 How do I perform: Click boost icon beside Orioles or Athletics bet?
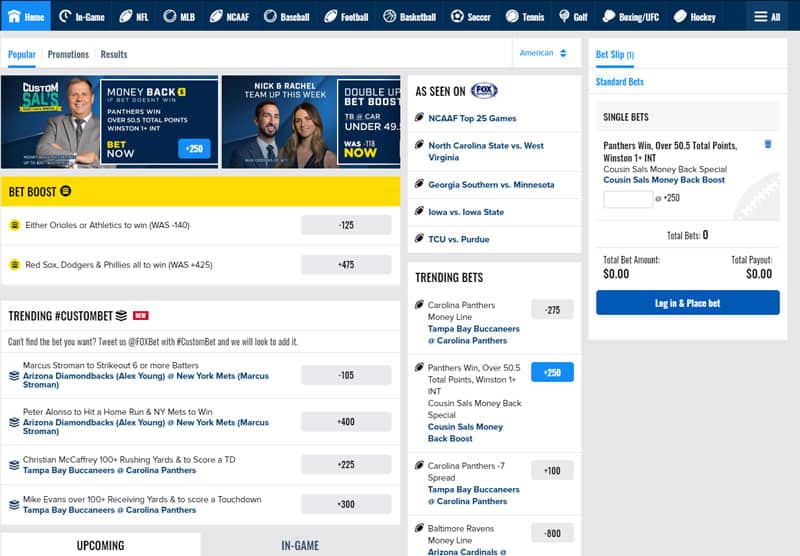coord(15,225)
